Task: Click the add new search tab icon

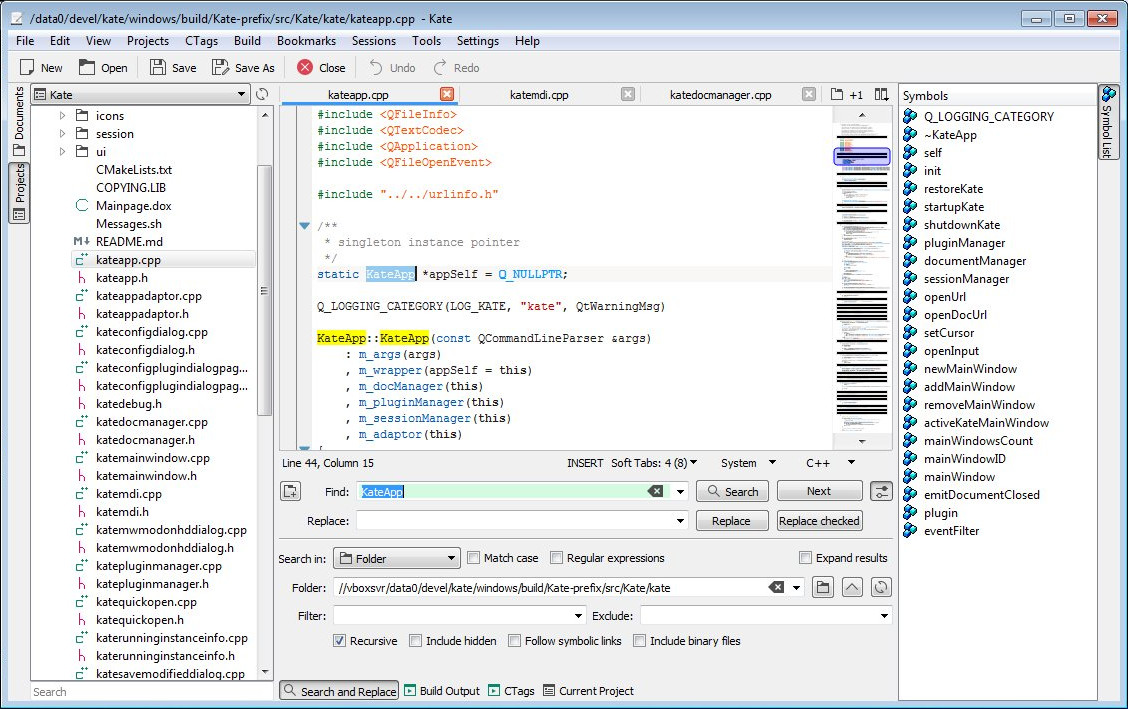Action: pyautogui.click(x=291, y=491)
